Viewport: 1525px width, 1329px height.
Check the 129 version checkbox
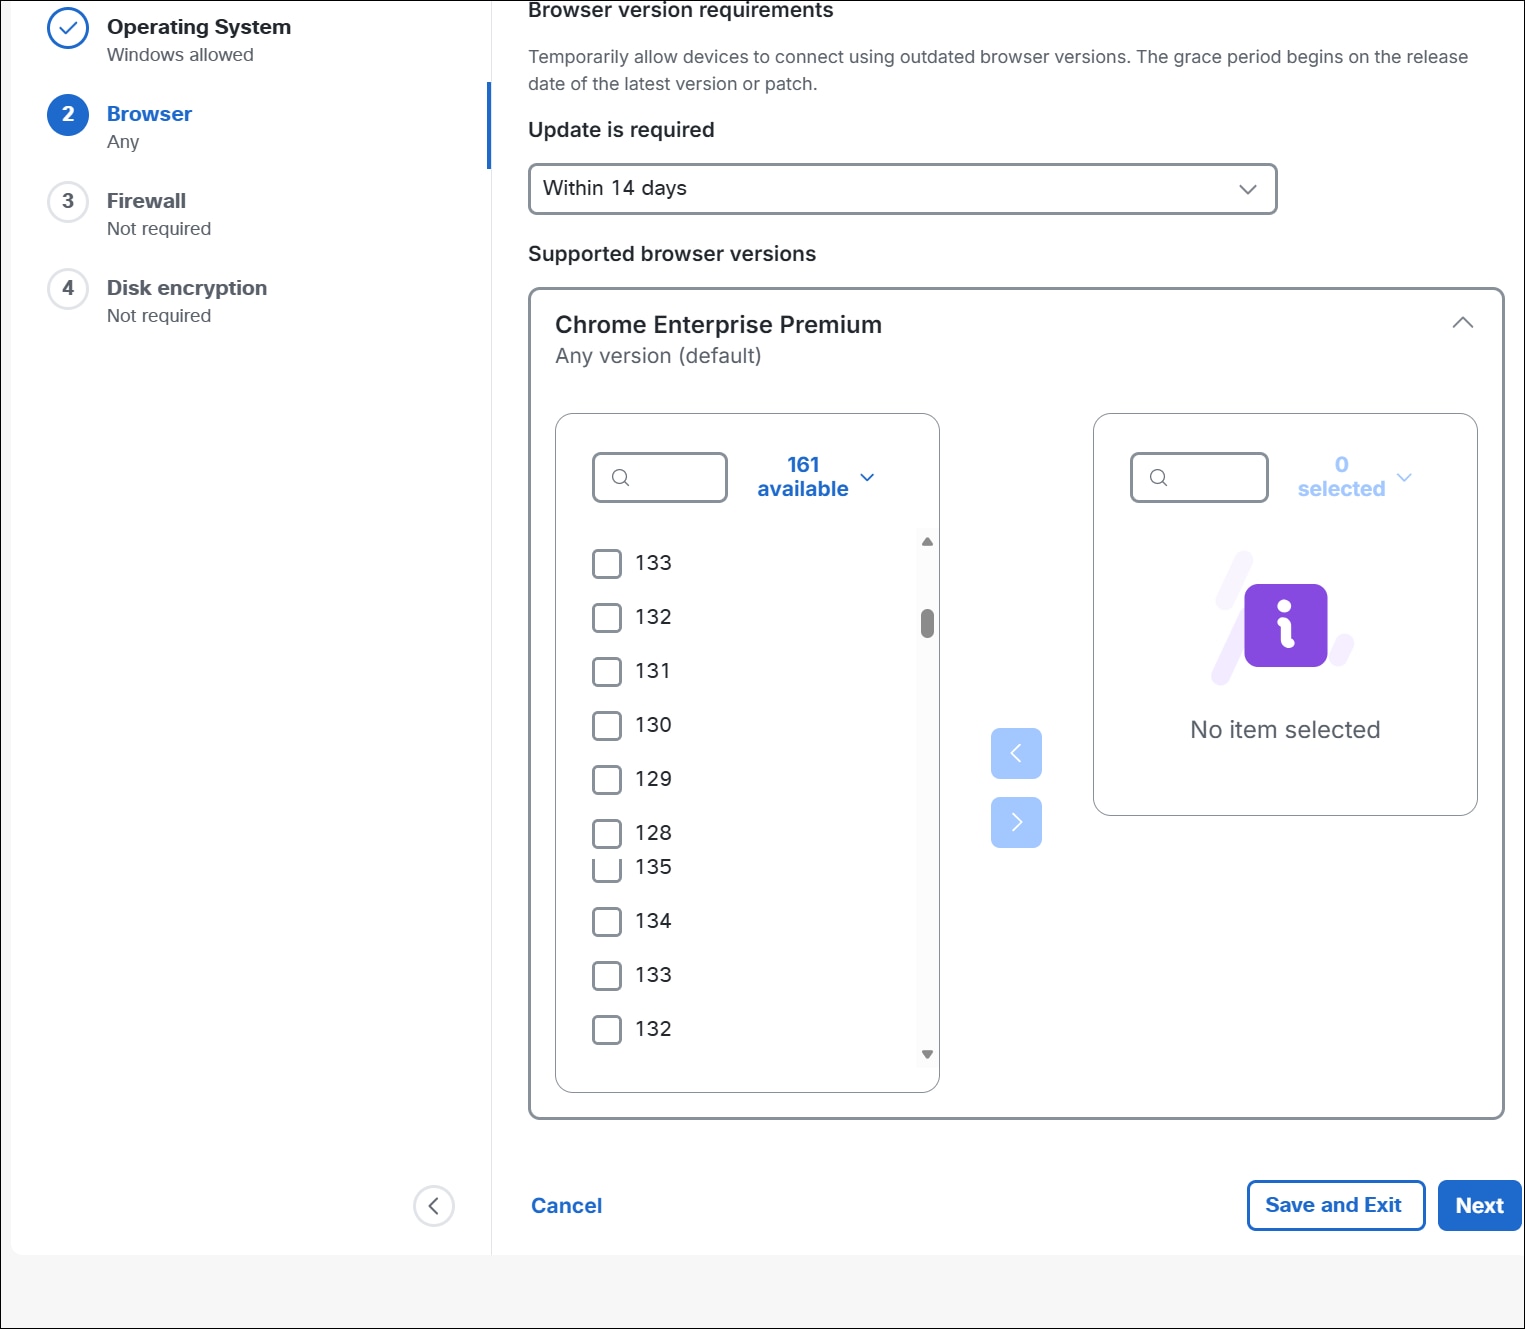coord(607,779)
